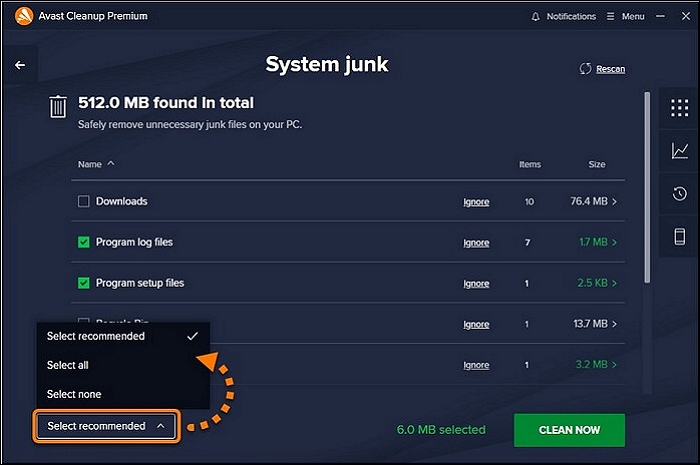Open the hamburger Menu

click(625, 17)
